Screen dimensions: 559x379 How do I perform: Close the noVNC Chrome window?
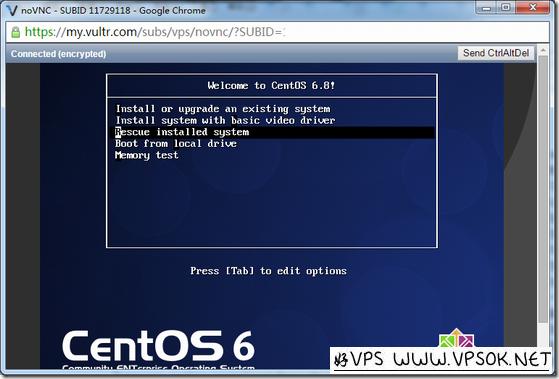coord(533,7)
